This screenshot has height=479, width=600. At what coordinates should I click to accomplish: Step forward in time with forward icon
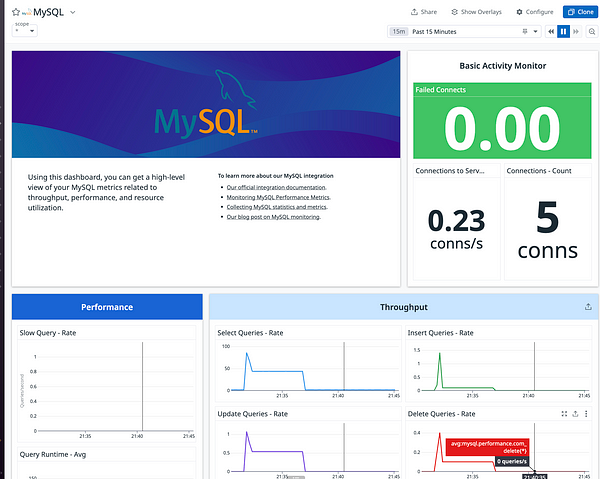tap(577, 32)
